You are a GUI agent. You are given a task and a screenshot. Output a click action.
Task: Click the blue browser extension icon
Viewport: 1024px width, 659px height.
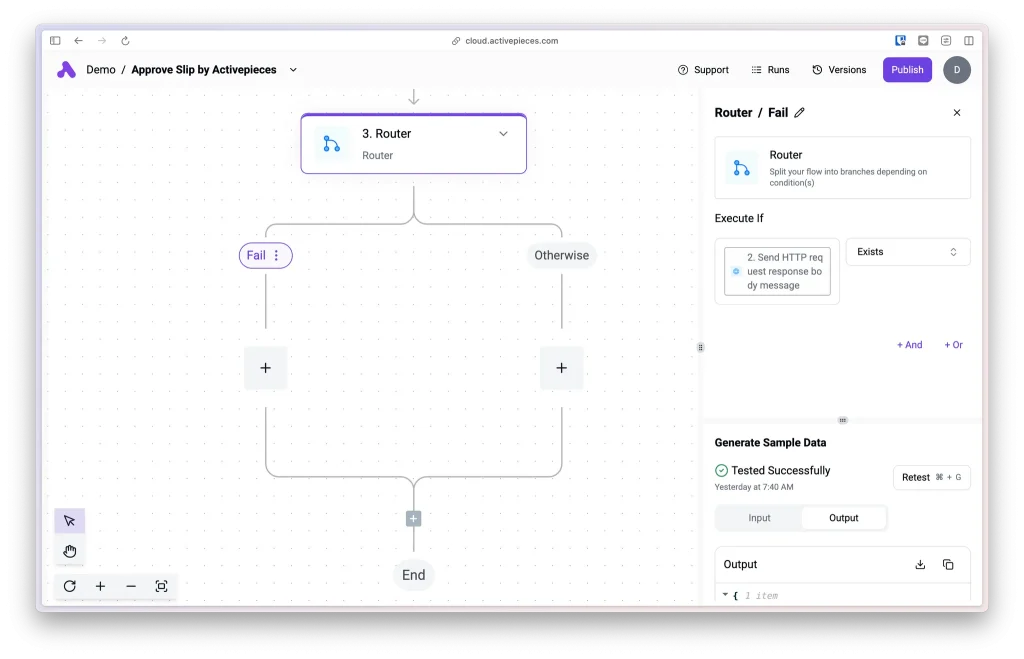[900, 40]
